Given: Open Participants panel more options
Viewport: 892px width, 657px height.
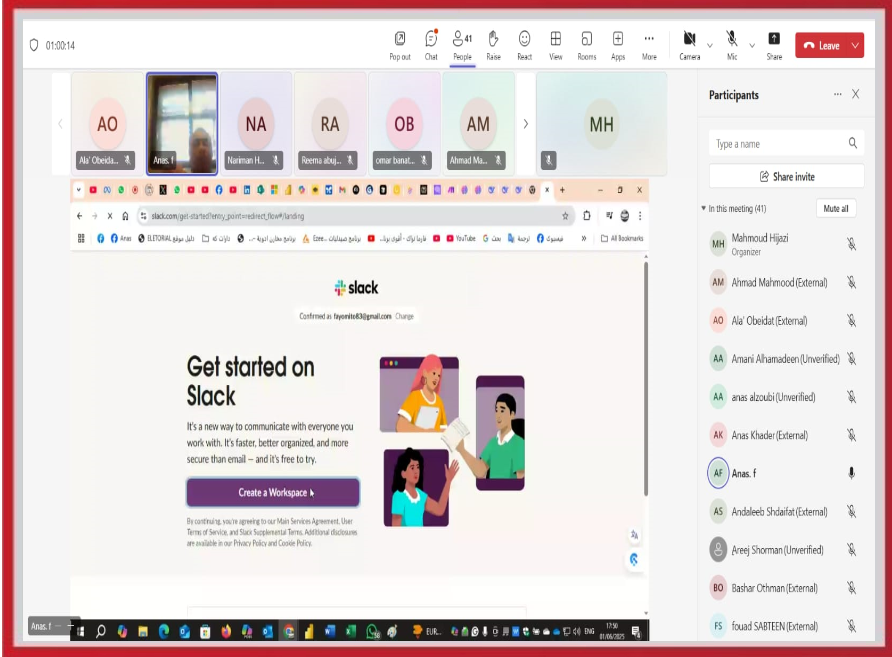Looking at the screenshot, I should [837, 94].
